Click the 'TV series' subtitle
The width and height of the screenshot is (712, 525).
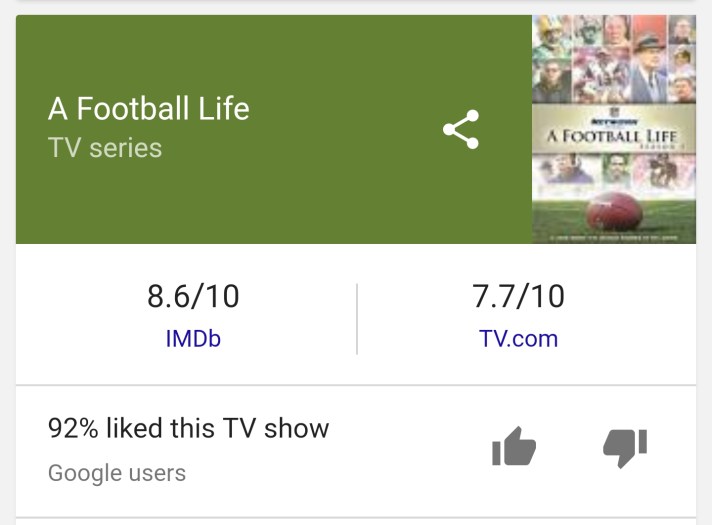click(105, 148)
